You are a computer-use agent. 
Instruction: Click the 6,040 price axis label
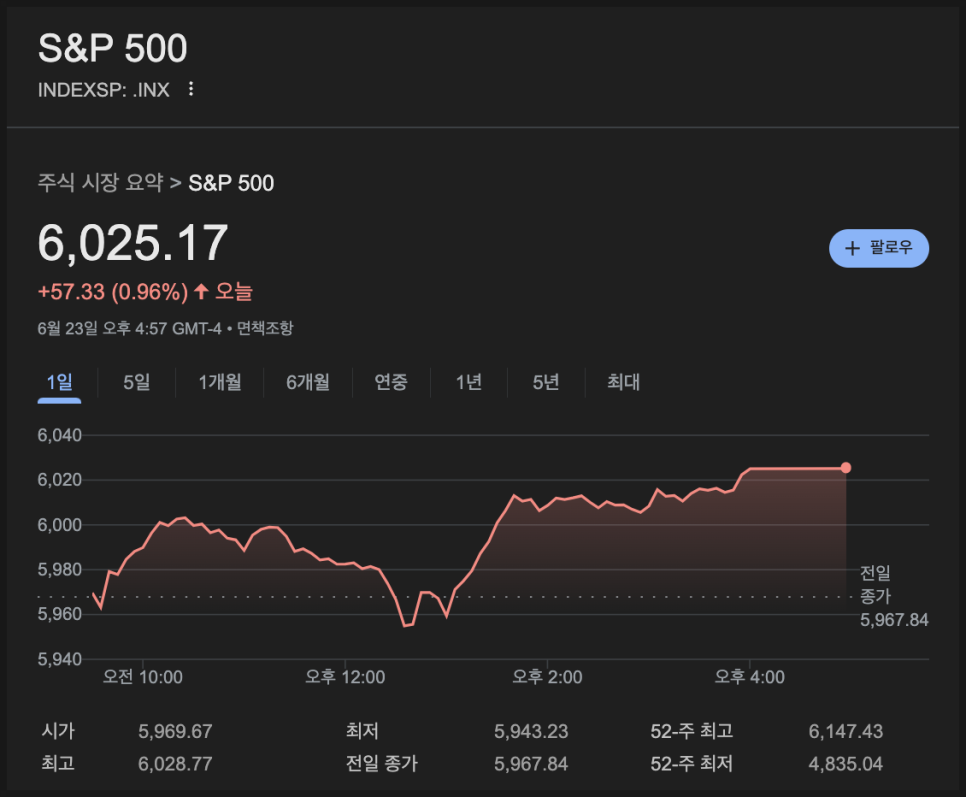pyautogui.click(x=60, y=435)
